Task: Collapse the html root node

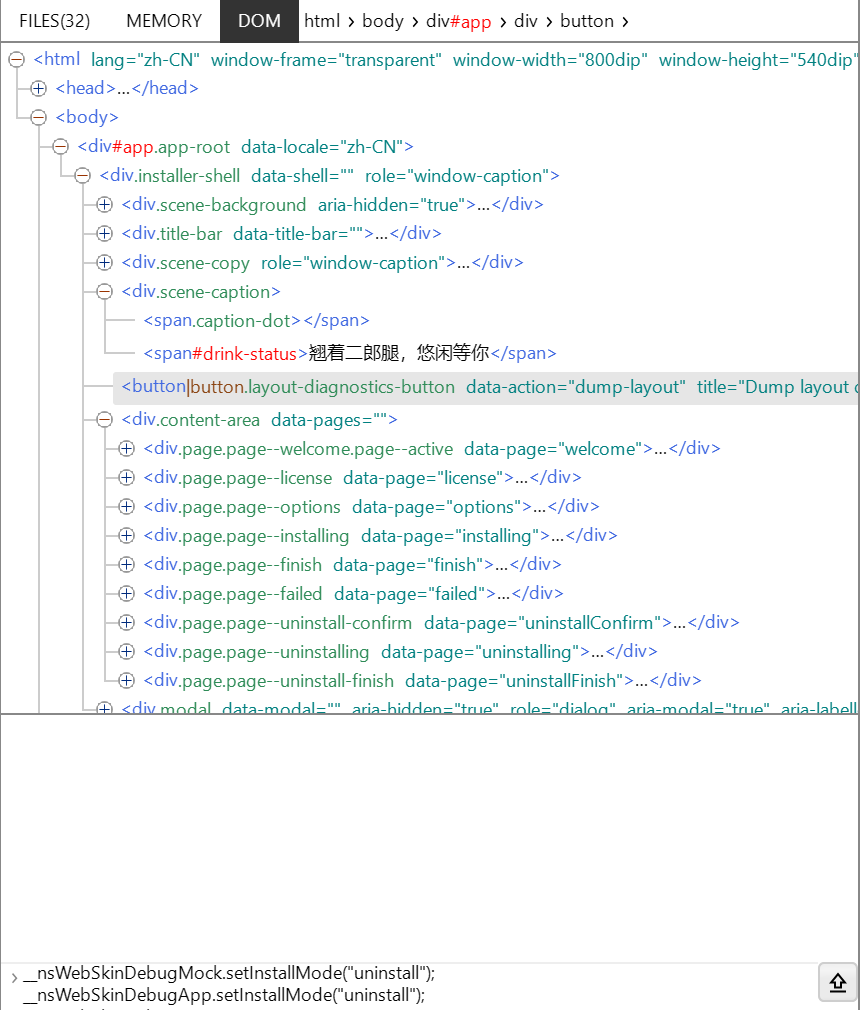Action: pyautogui.click(x=17, y=60)
